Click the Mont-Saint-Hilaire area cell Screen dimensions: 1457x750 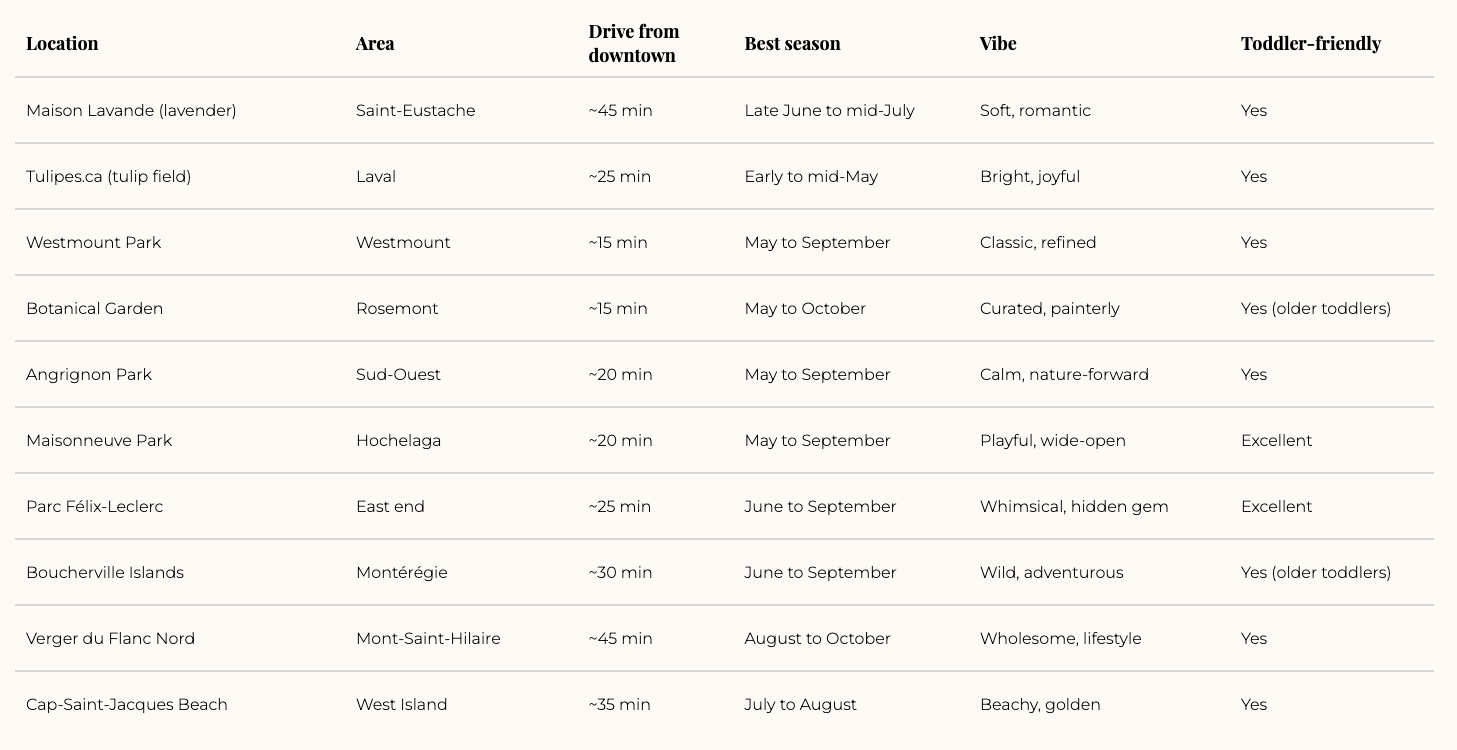[x=428, y=638]
